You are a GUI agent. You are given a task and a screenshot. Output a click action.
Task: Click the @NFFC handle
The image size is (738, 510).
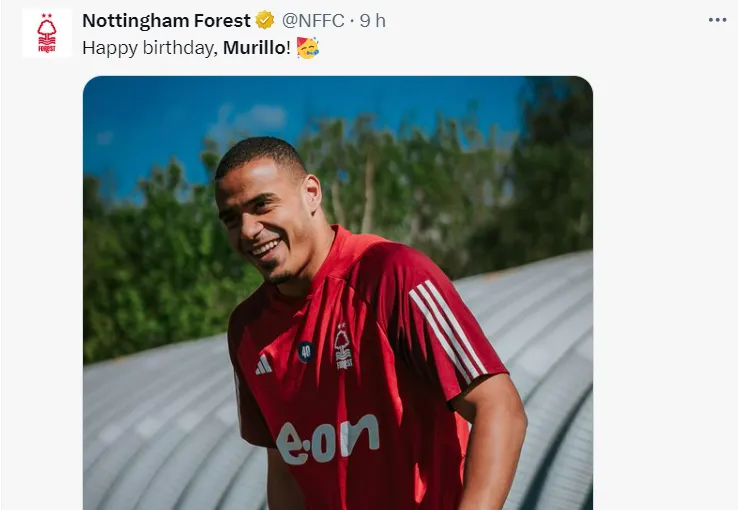click(313, 20)
